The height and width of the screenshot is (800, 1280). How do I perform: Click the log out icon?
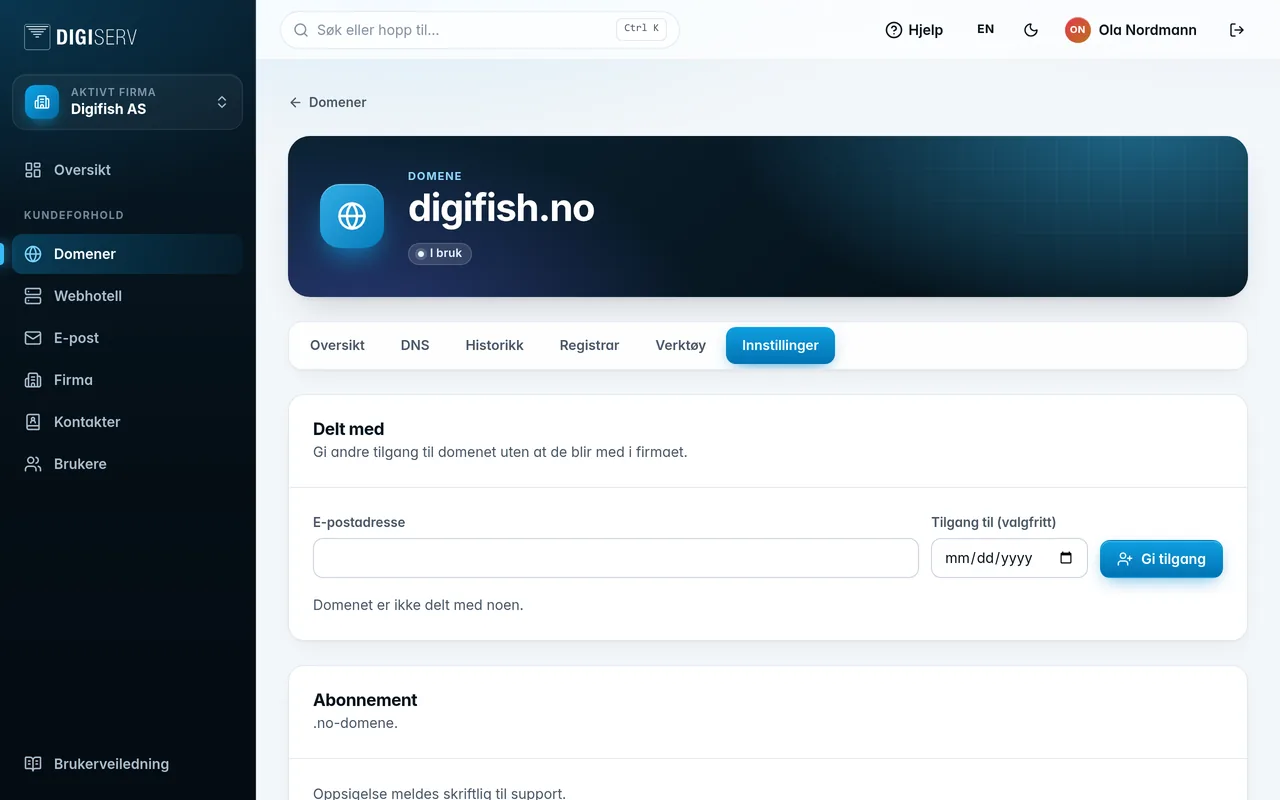(x=1237, y=30)
